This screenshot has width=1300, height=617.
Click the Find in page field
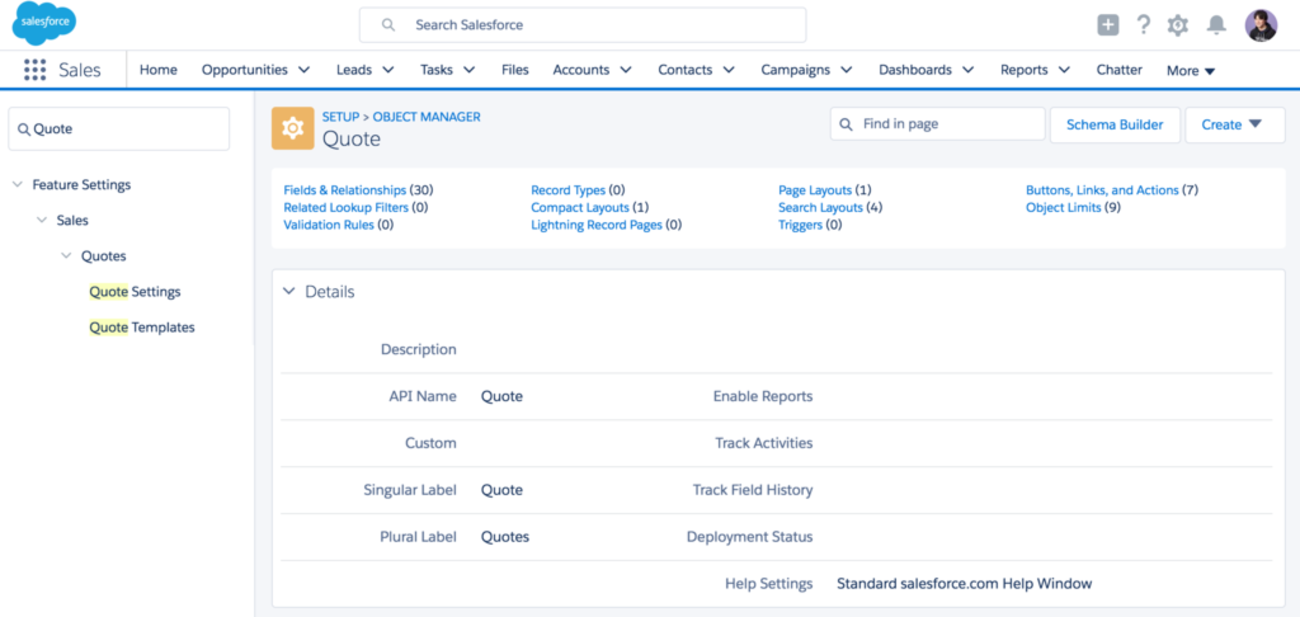pyautogui.click(x=938, y=124)
